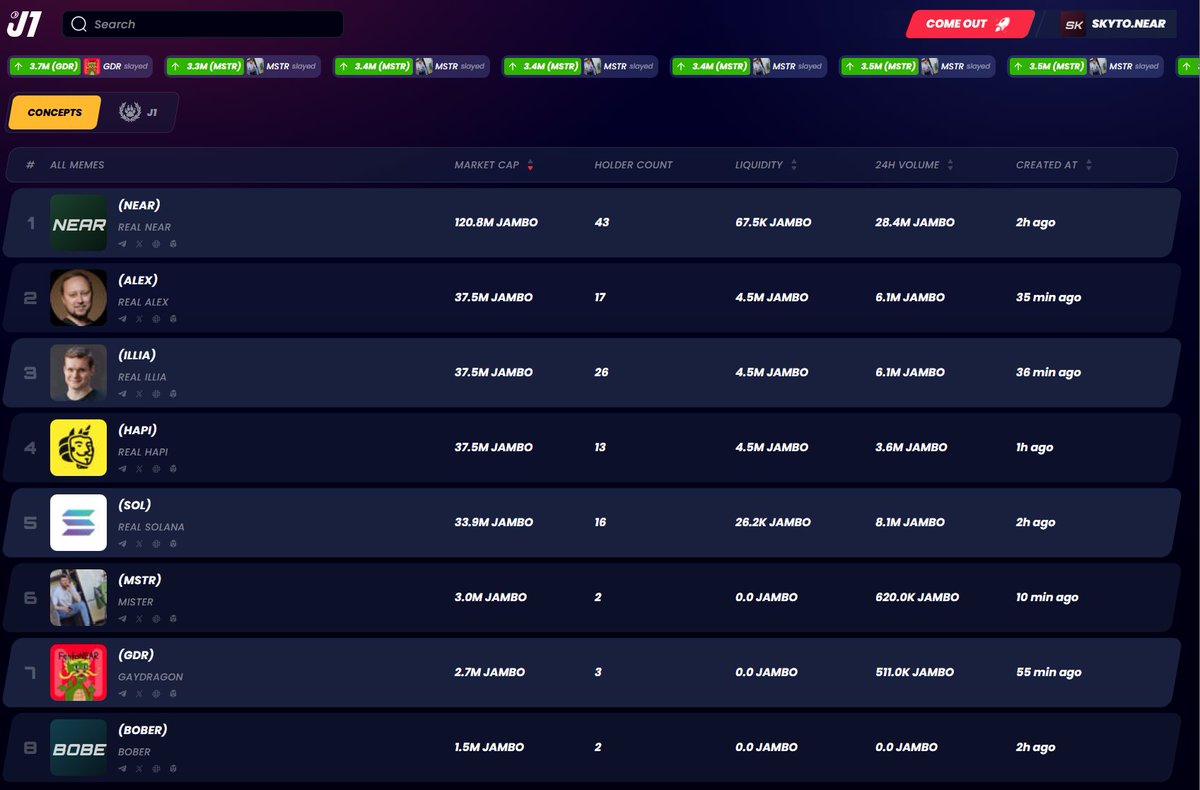This screenshot has width=1200, height=790.
Task: Open the website globe icon for BOBER
Action: 156,769
